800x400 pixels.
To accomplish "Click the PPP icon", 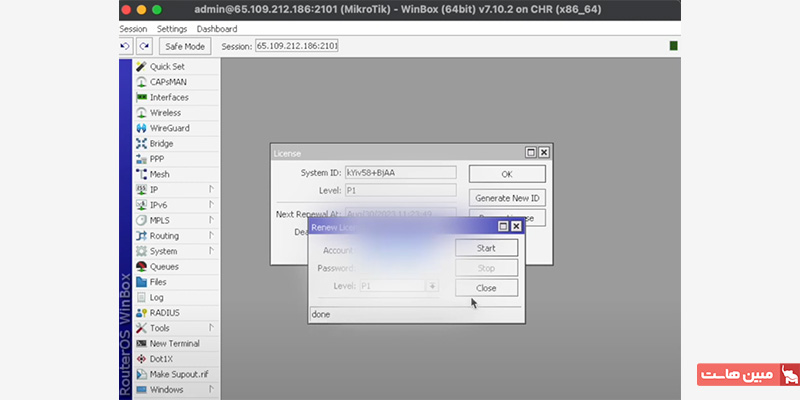I will [141, 159].
